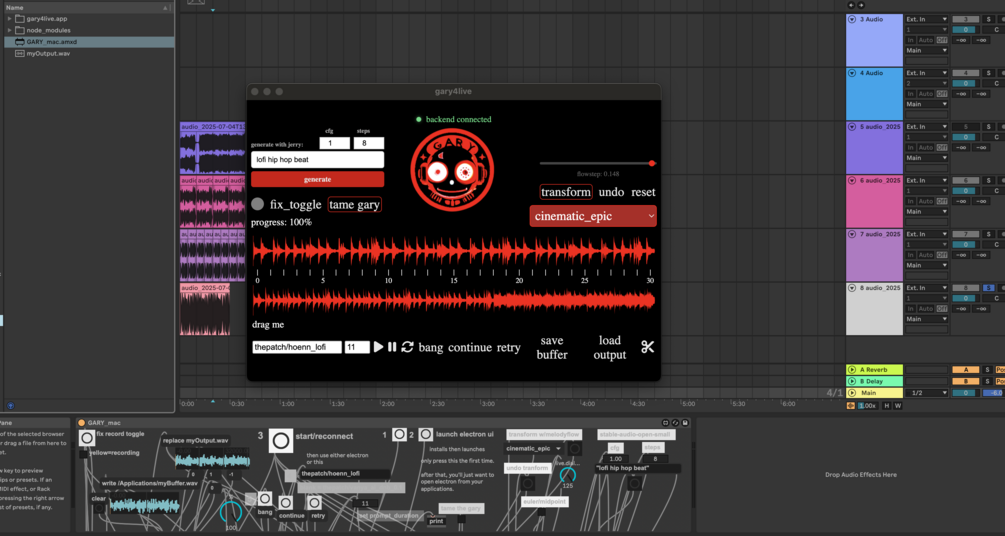Click save buffer

(552, 347)
